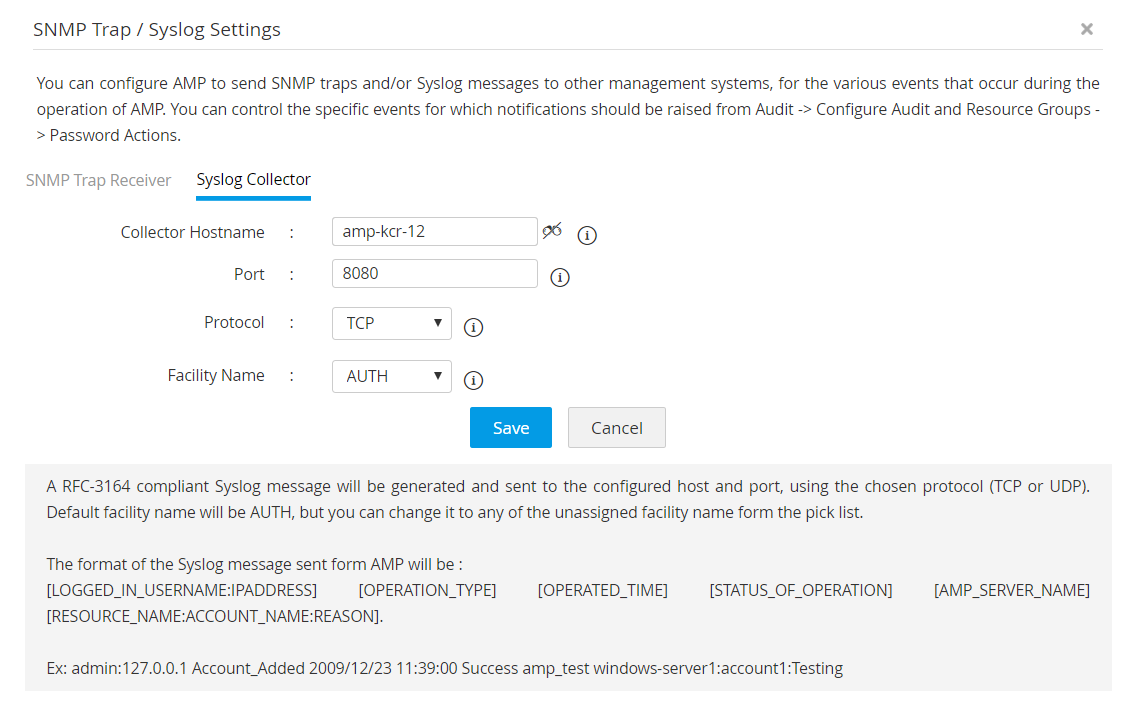This screenshot has width=1137, height=707.
Task: Switch to the SNMP Trap Receiver tab
Action: 98,180
